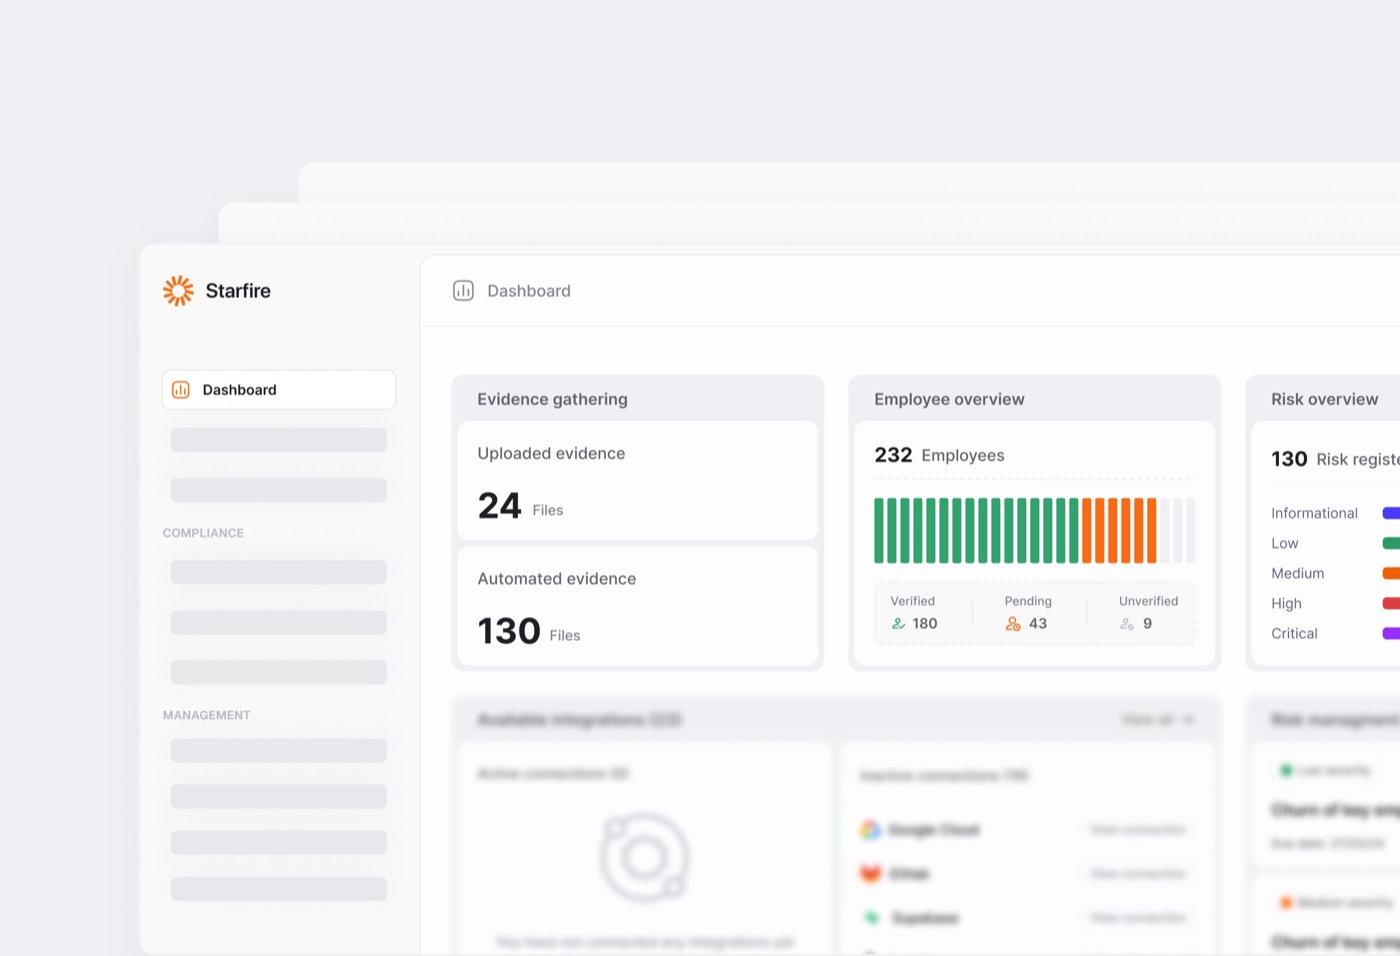Click the grey unverified section of employee bar
The width and height of the screenshot is (1400, 956).
pos(1177,531)
